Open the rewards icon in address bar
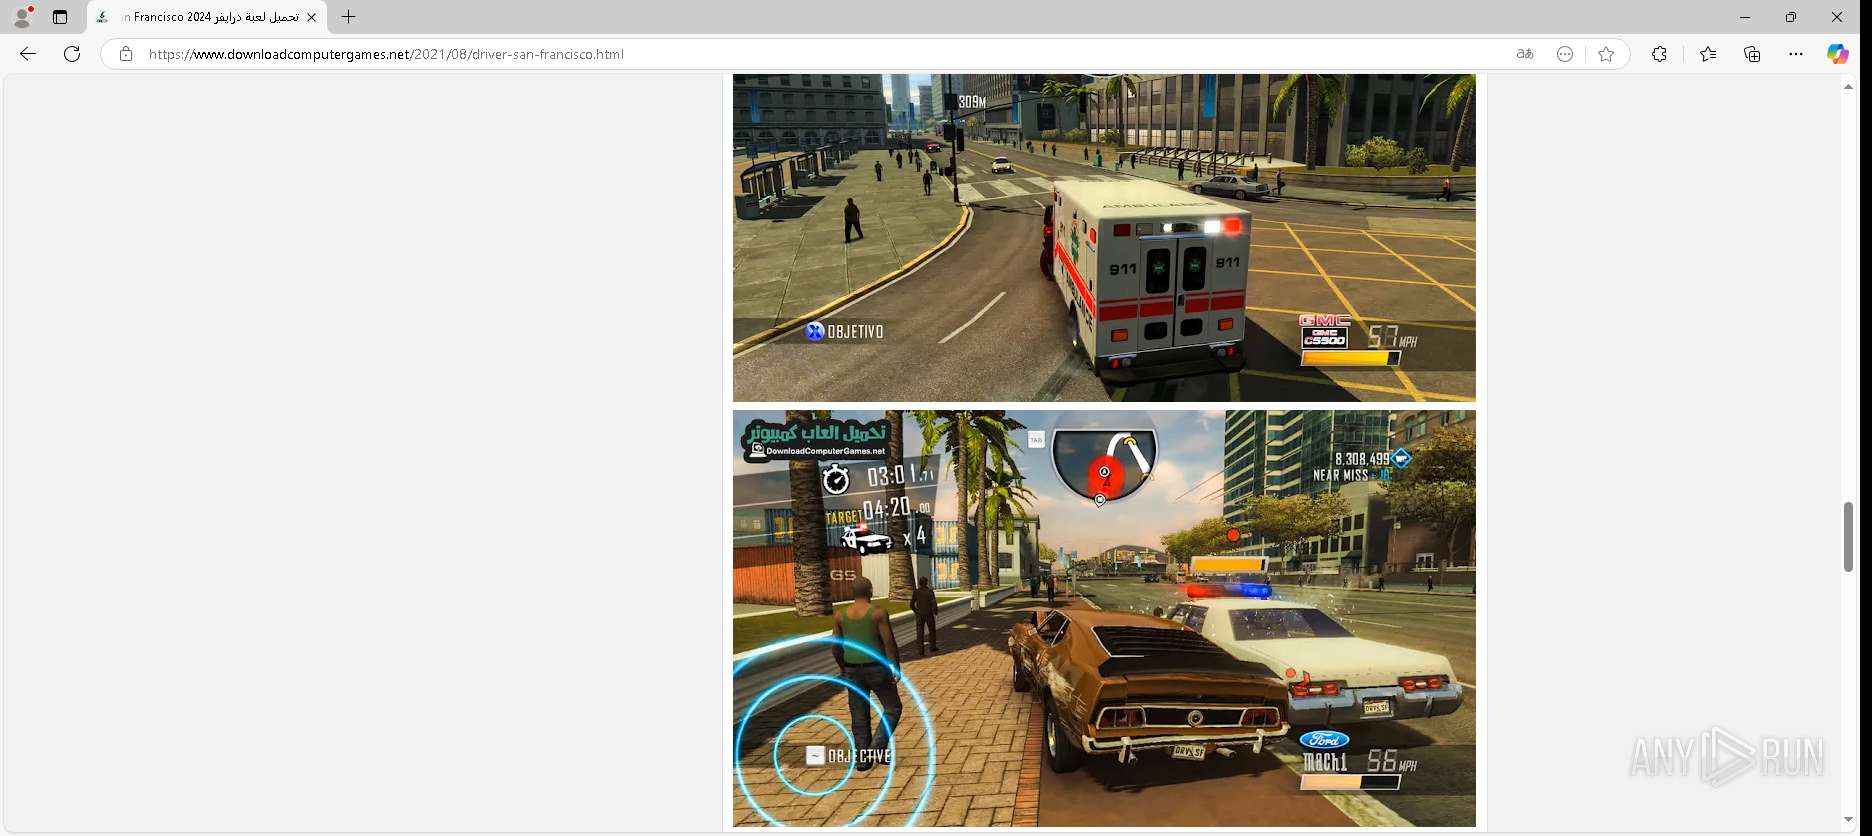Image resolution: width=1872 pixels, height=836 pixels. pyautogui.click(x=1565, y=54)
